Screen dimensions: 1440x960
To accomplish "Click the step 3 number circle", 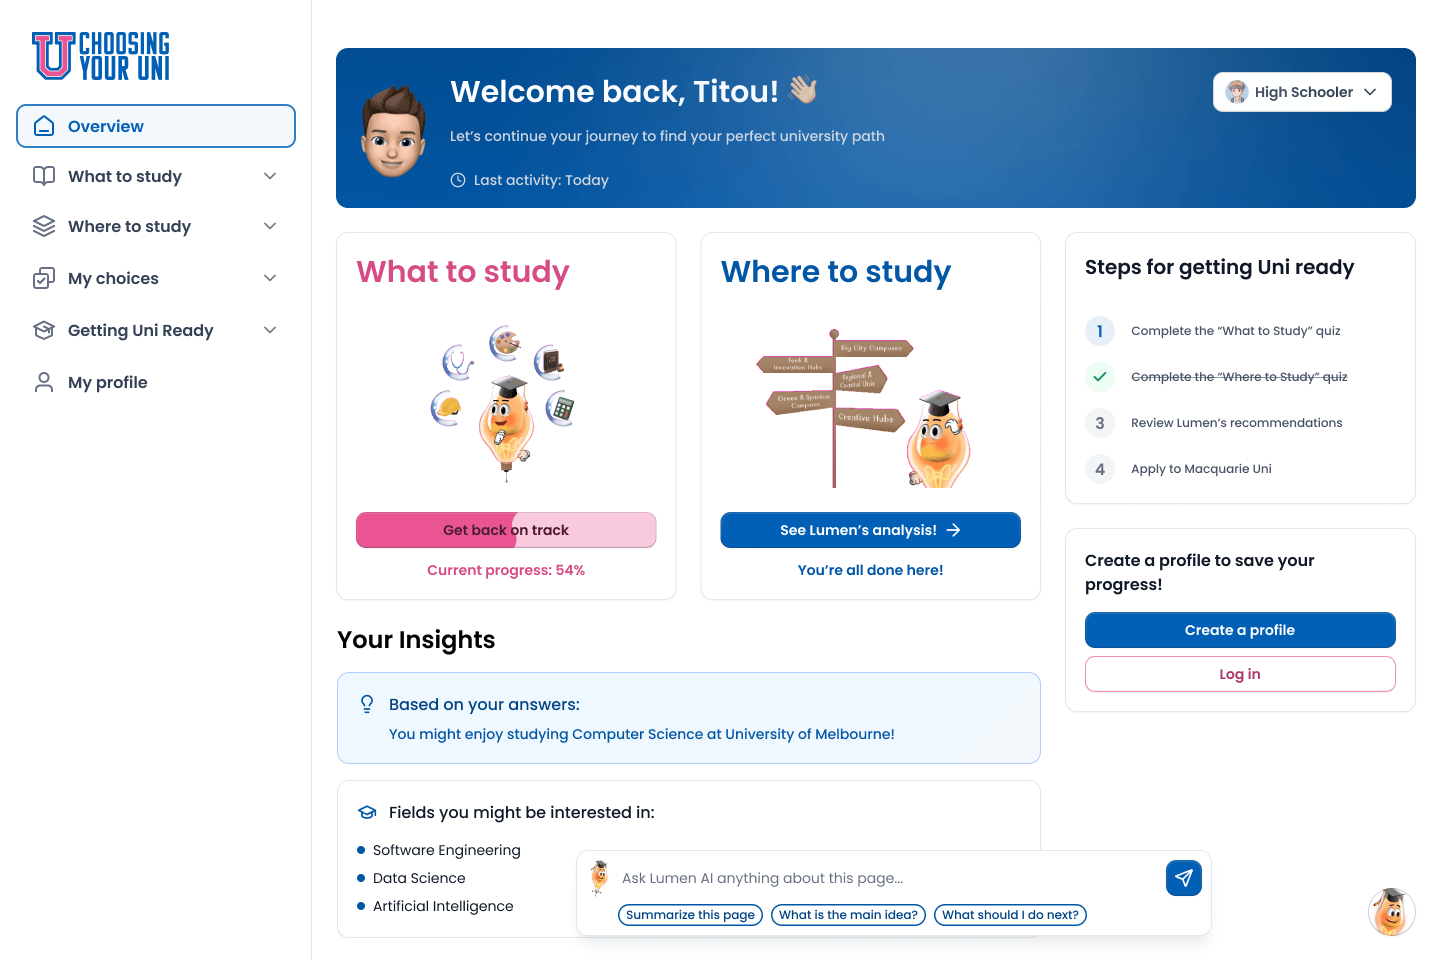I will click(x=1100, y=423).
